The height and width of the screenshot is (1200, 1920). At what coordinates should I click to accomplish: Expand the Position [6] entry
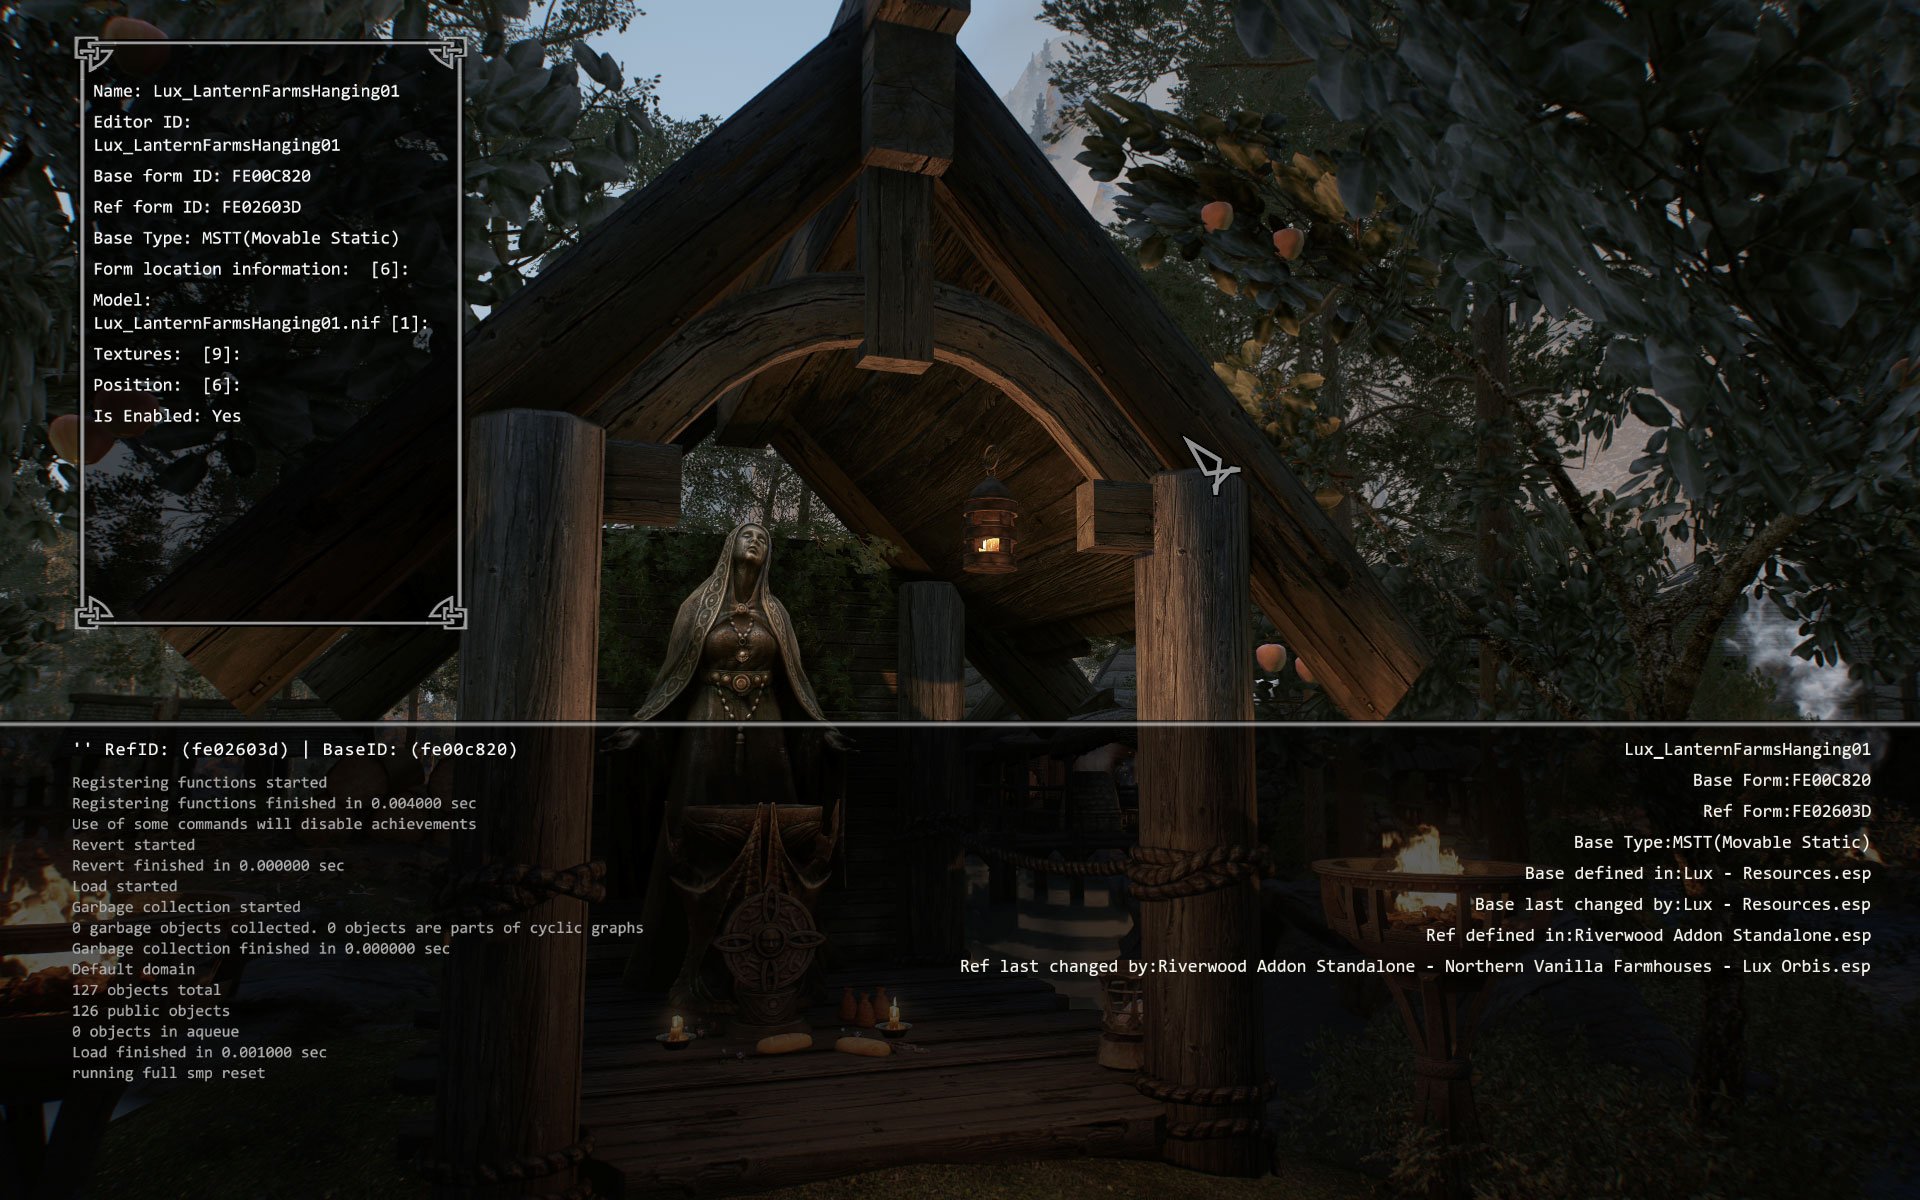167,385
